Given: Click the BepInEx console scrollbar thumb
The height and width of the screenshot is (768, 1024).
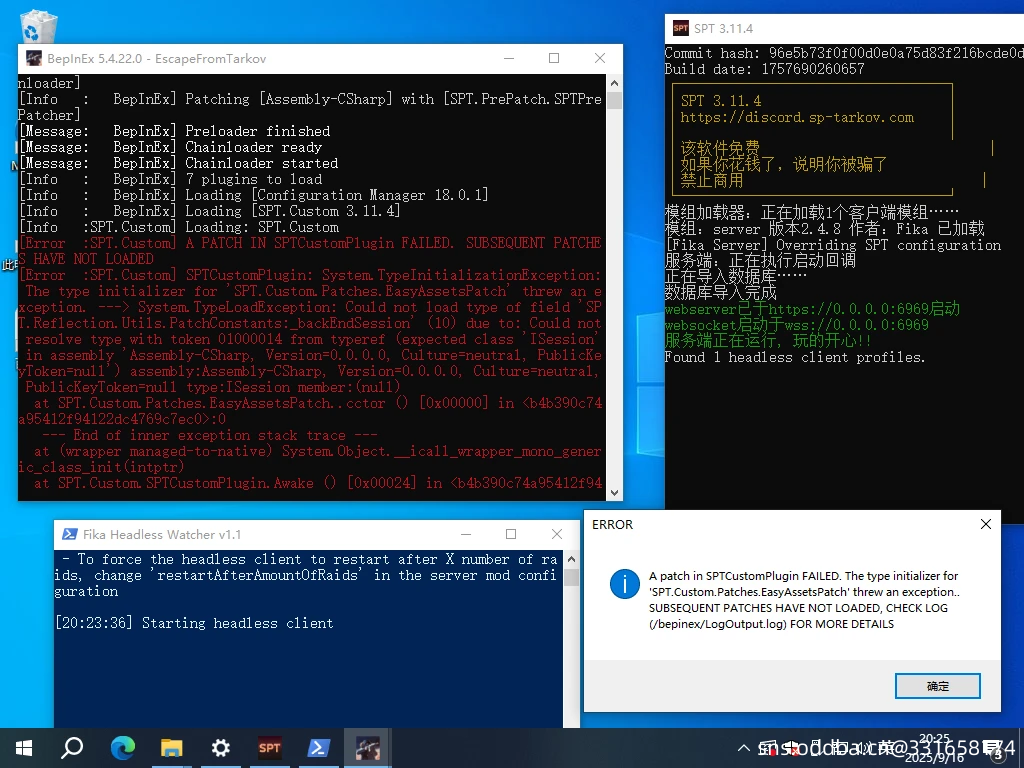Looking at the screenshot, I should click(614, 100).
